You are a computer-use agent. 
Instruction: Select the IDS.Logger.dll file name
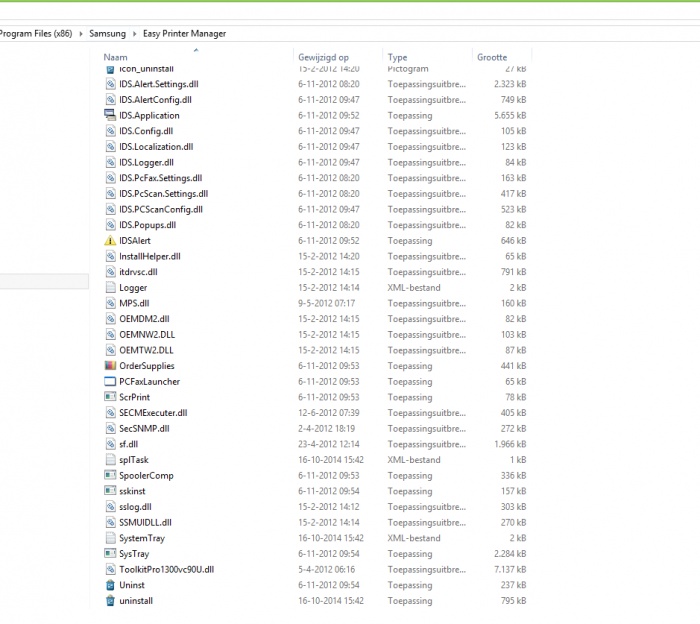146,162
